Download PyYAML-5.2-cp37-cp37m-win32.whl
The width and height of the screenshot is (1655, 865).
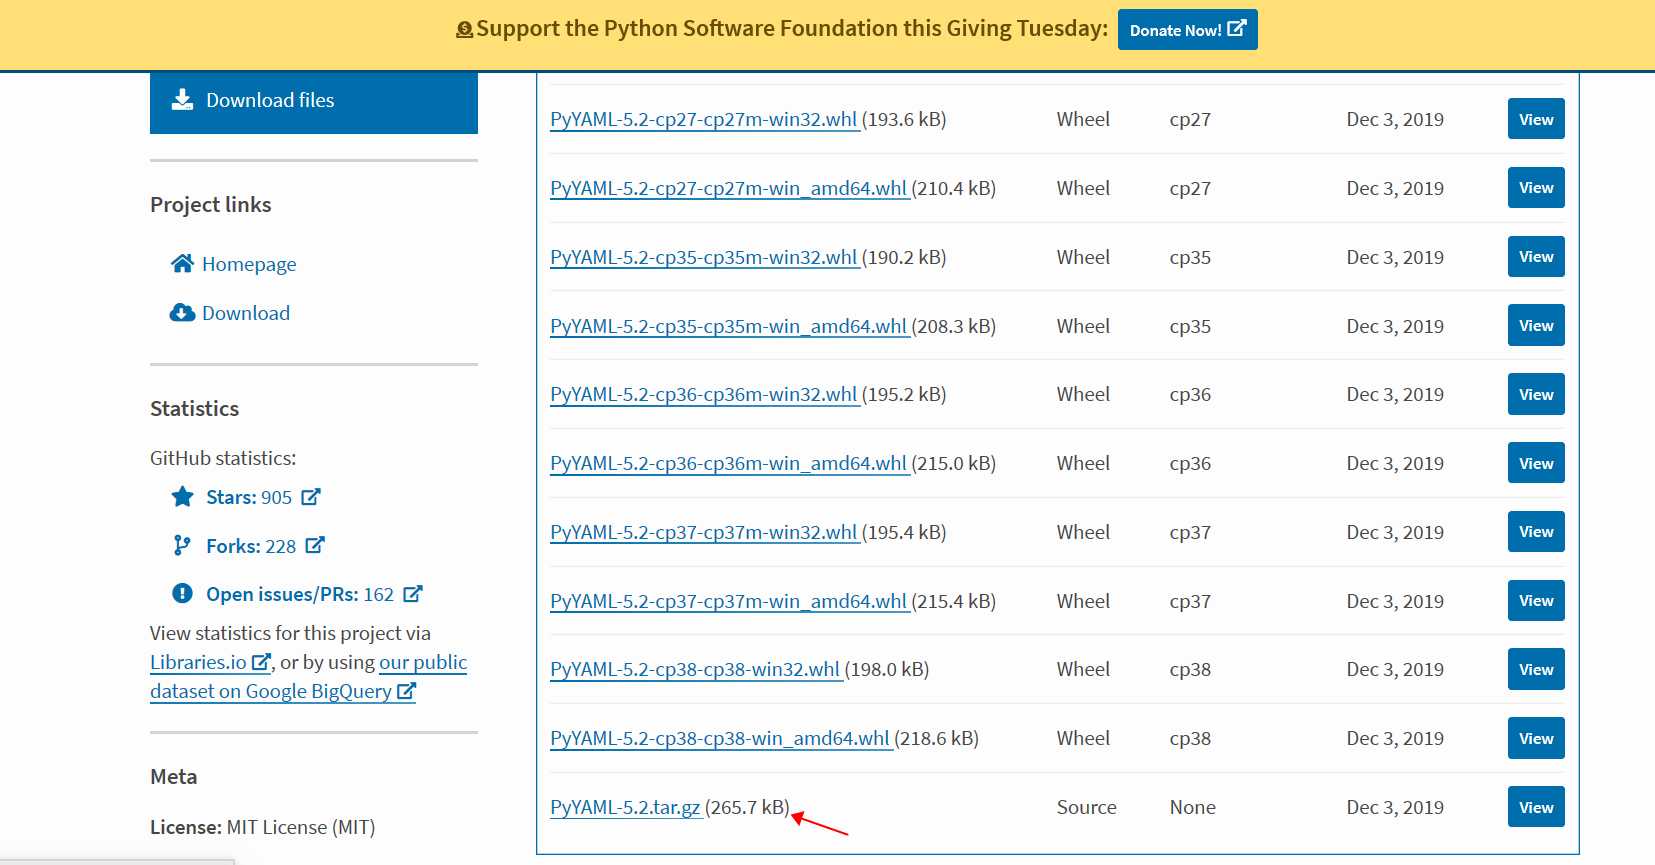point(704,532)
